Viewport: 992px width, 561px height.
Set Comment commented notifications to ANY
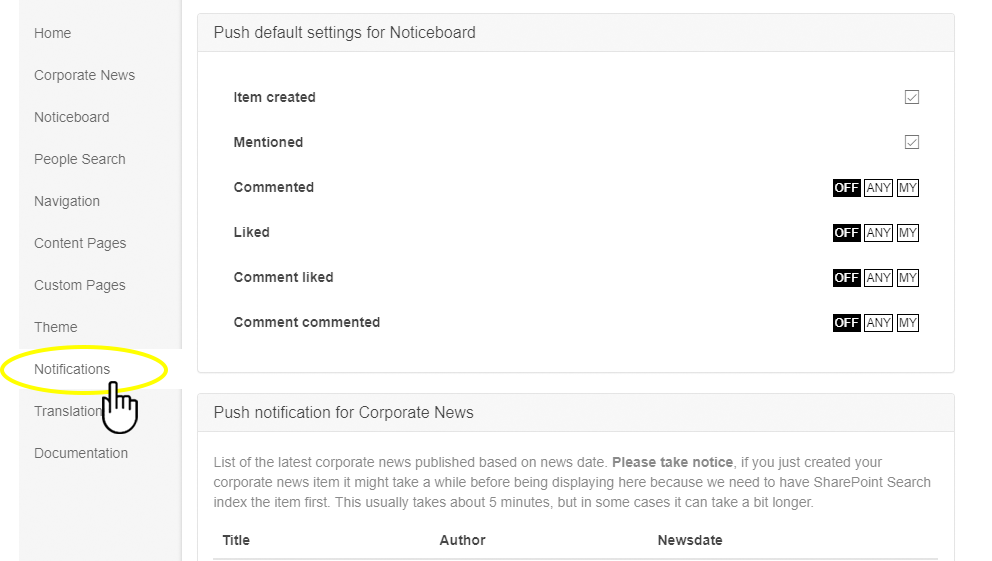(x=878, y=323)
